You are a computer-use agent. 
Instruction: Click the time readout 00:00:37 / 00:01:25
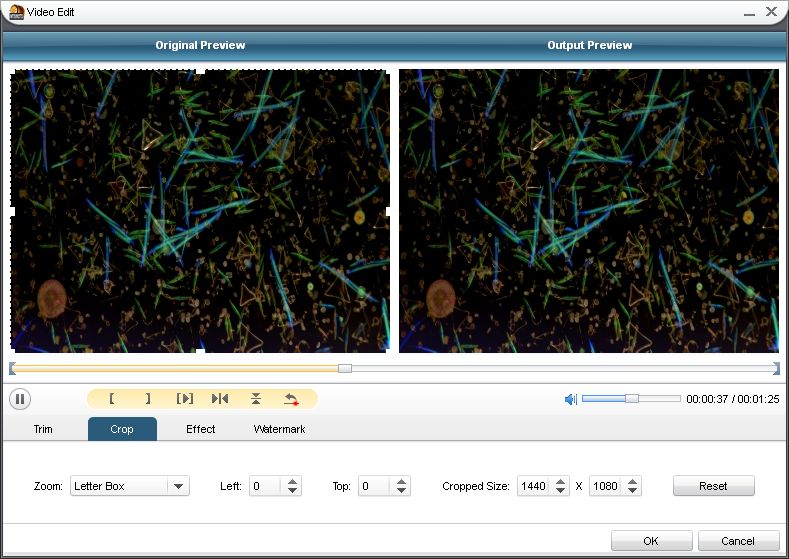[733, 399]
